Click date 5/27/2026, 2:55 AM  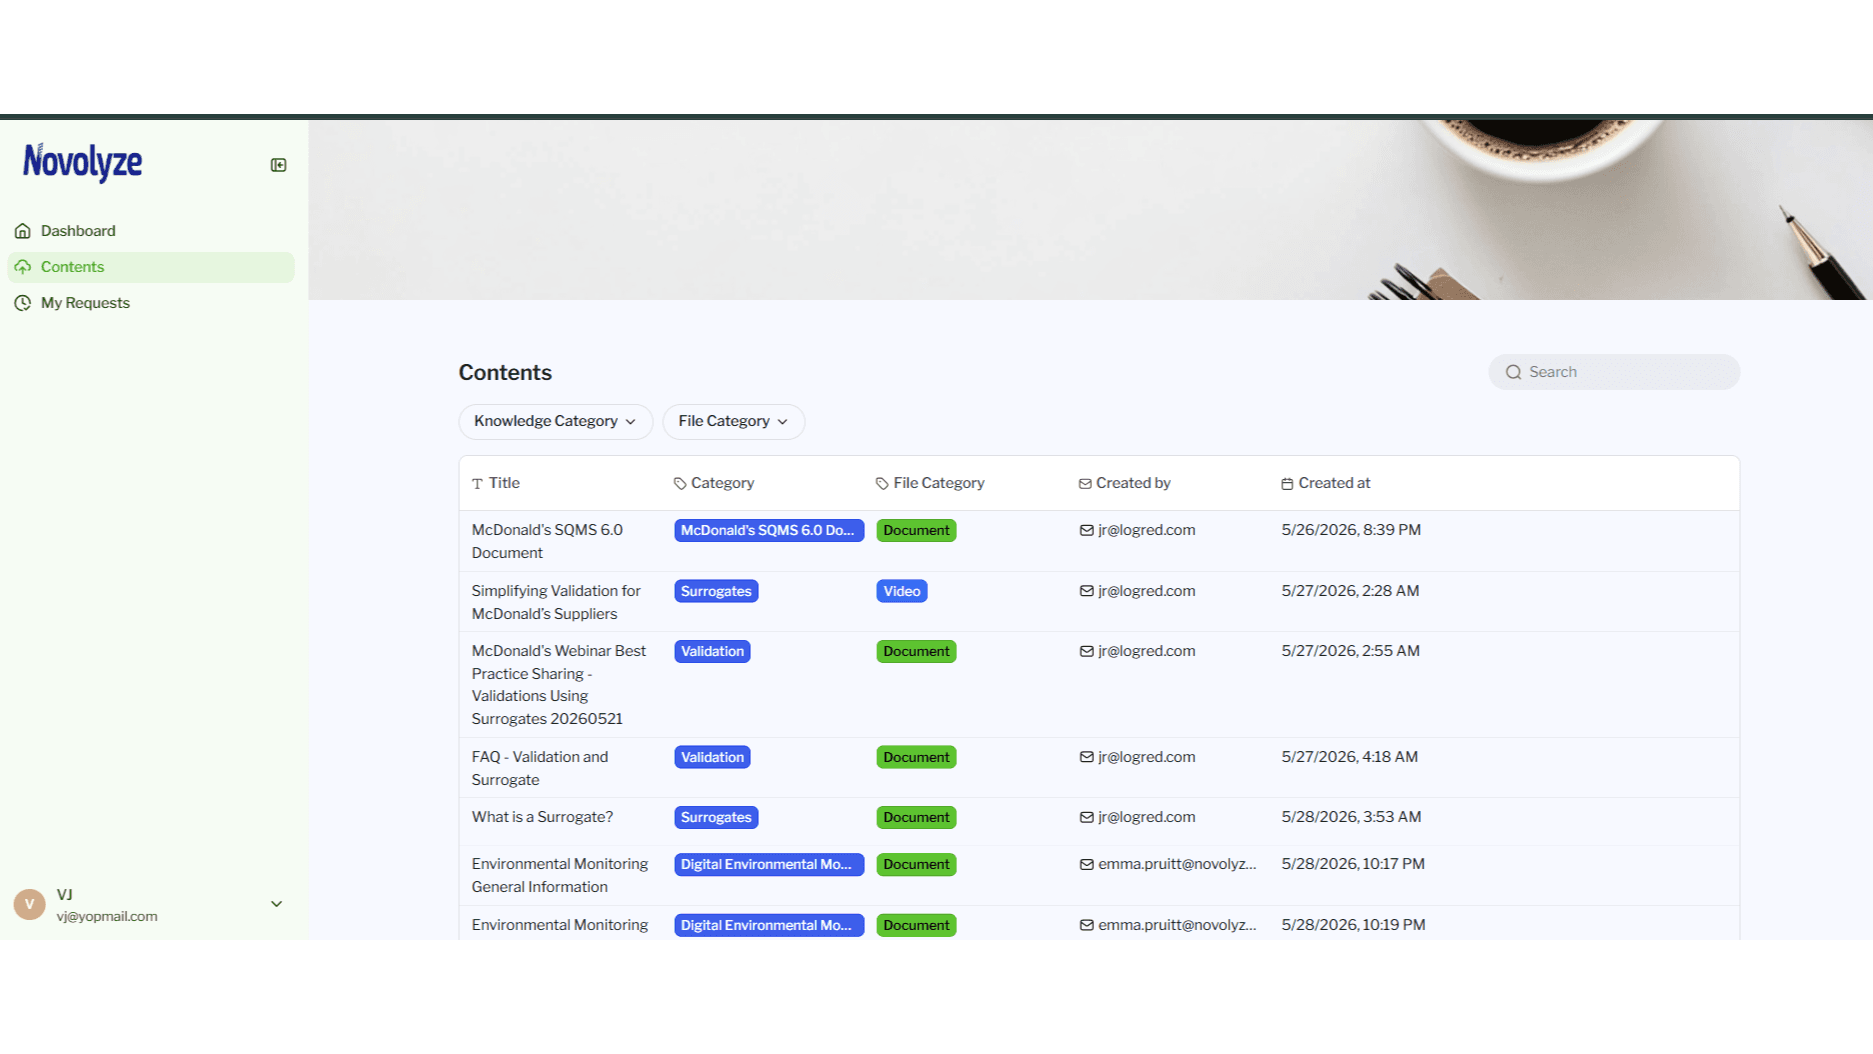1350,651
